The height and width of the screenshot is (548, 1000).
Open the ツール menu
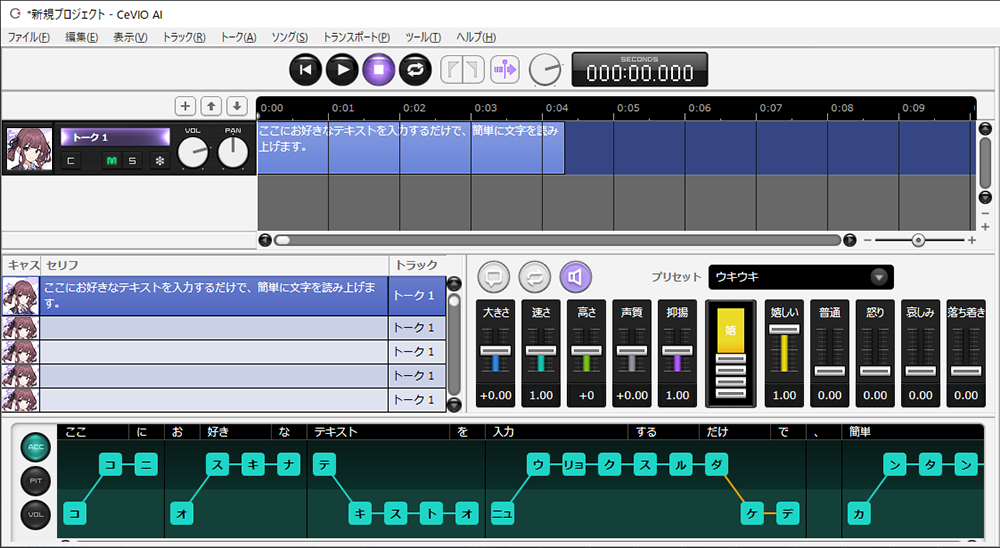tap(423, 37)
